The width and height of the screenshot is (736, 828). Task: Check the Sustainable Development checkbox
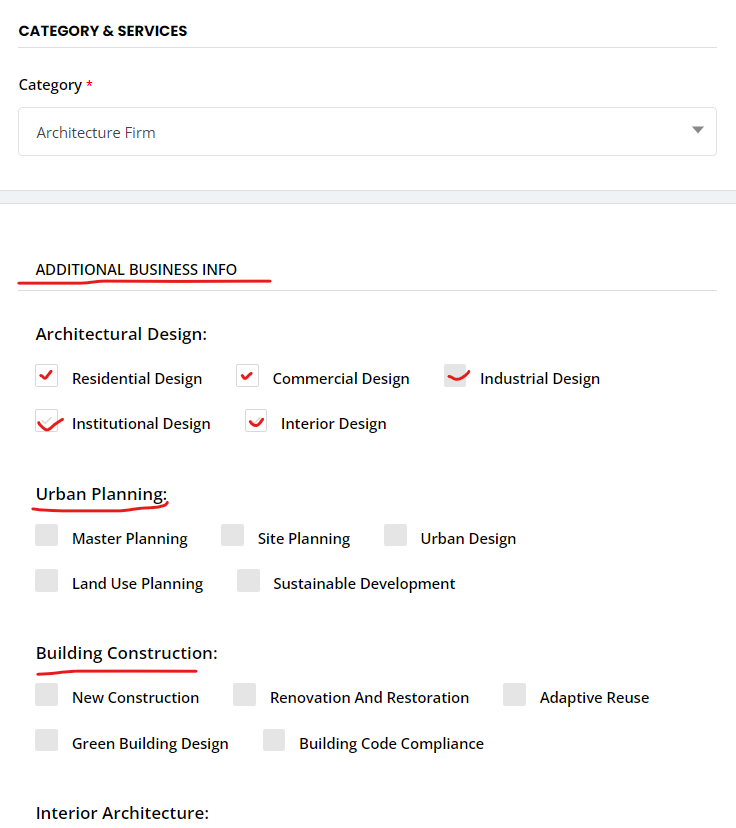(x=248, y=580)
